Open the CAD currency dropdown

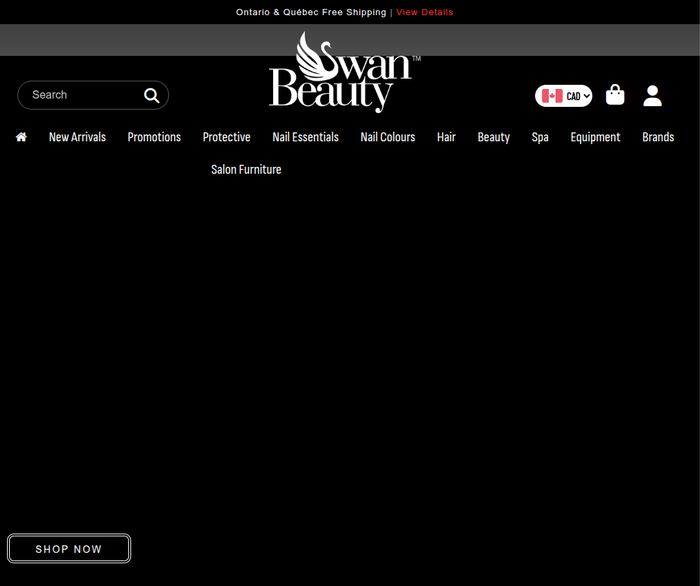click(x=563, y=96)
